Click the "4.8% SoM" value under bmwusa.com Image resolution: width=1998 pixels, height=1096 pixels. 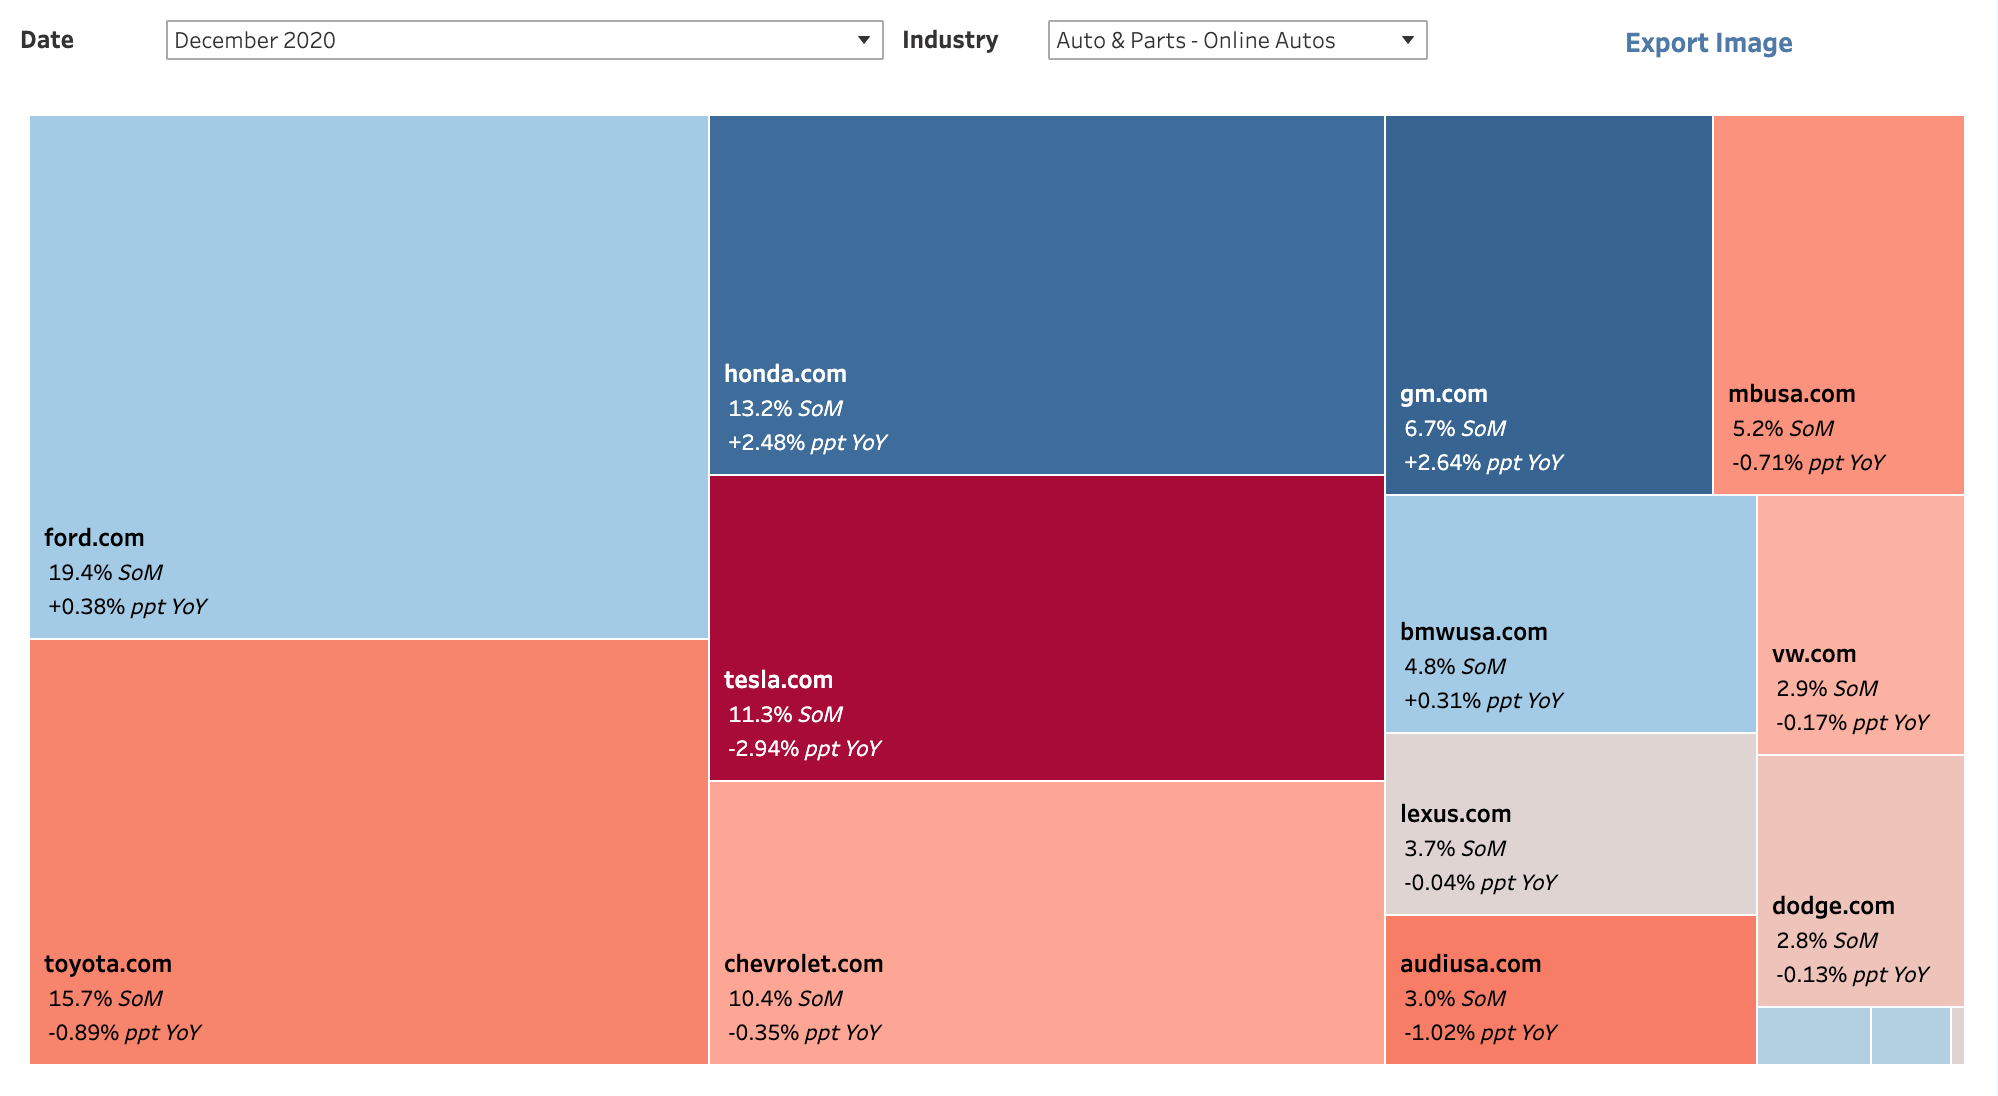point(1455,666)
